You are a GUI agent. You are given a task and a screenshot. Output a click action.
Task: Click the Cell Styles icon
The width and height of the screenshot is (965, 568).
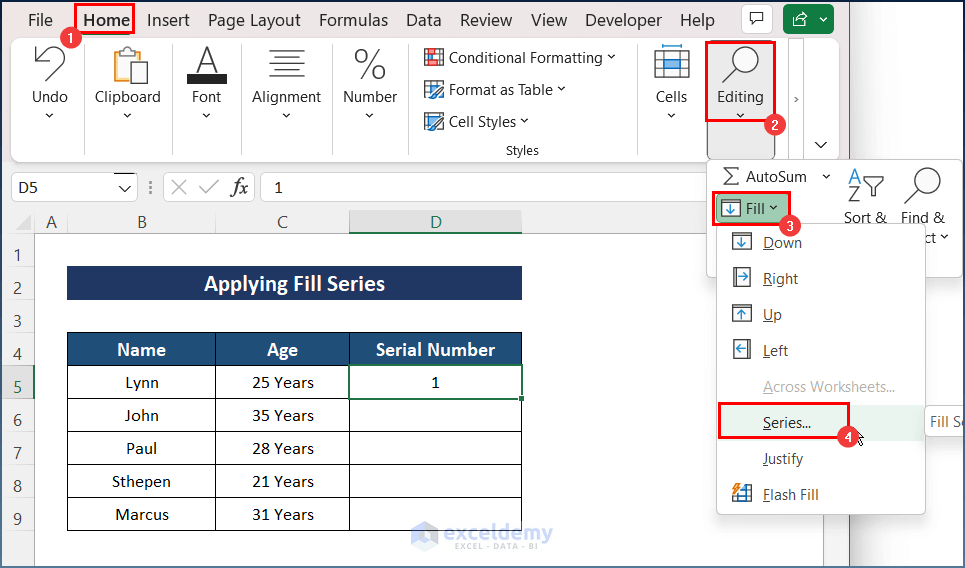434,121
